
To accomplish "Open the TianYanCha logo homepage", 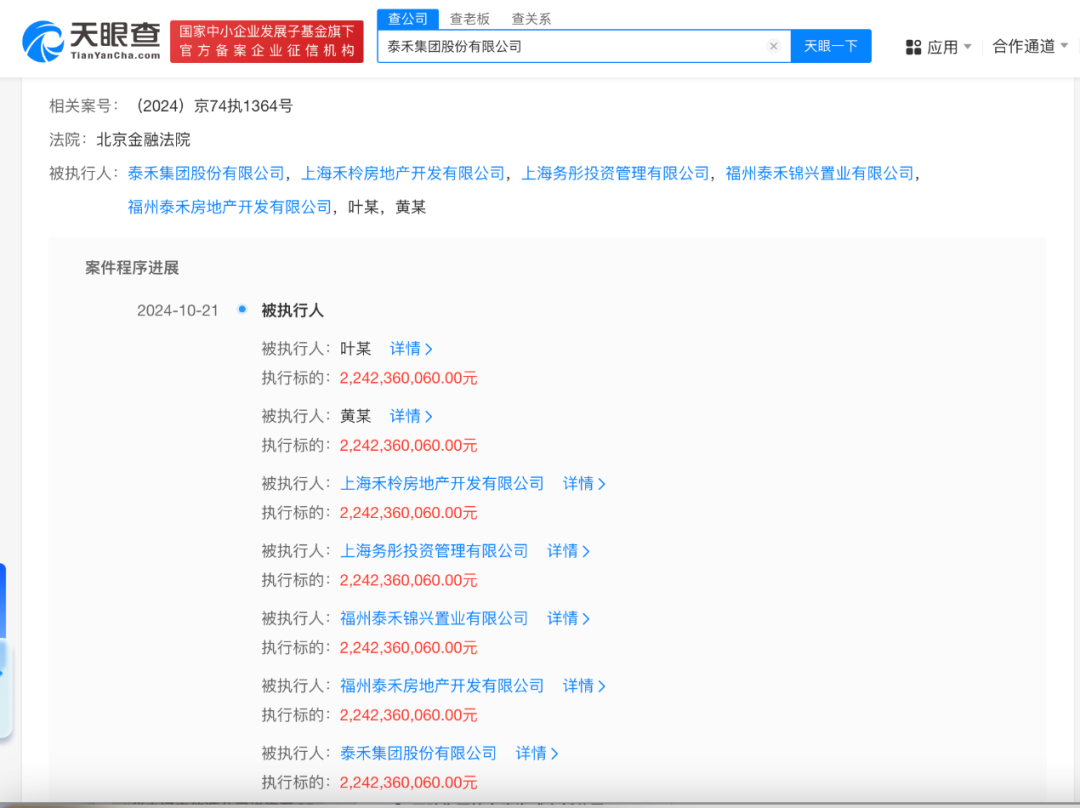I will [x=92, y=41].
